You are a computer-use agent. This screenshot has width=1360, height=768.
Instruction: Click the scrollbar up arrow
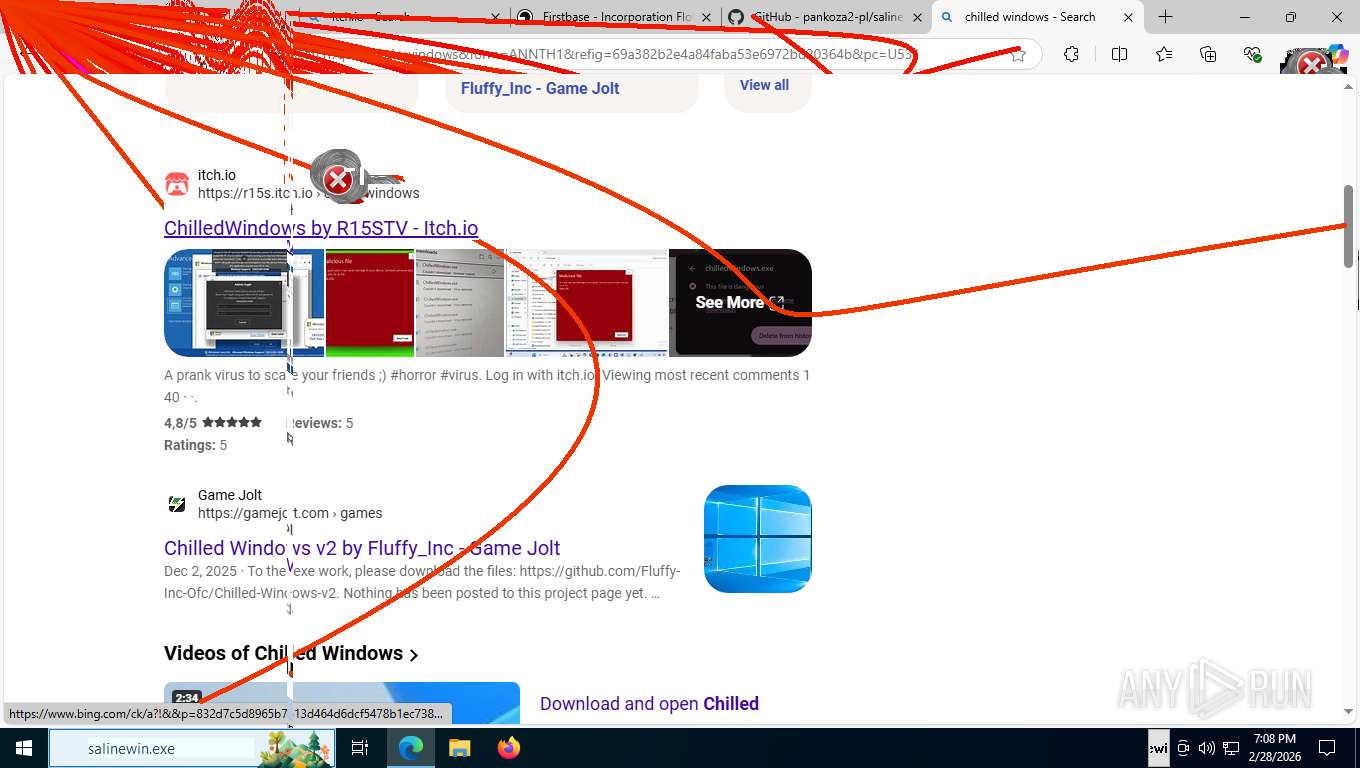(x=1348, y=86)
